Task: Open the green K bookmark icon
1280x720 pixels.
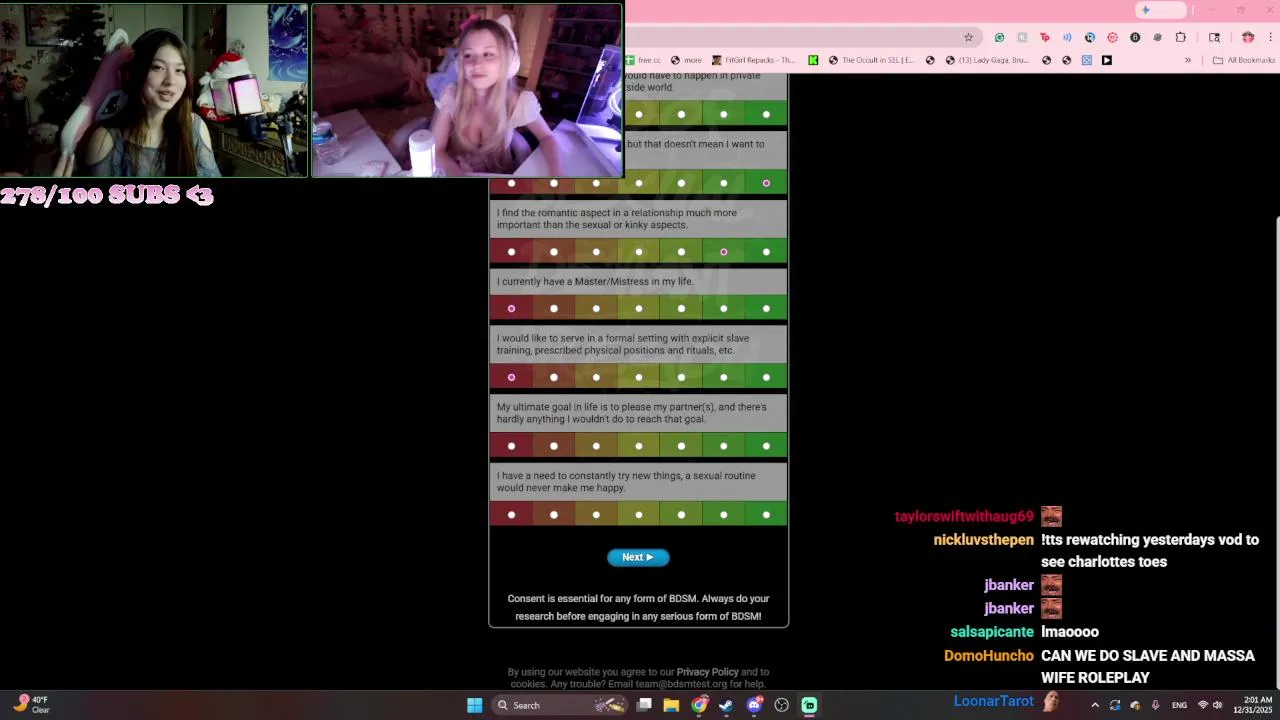Action: click(x=813, y=60)
